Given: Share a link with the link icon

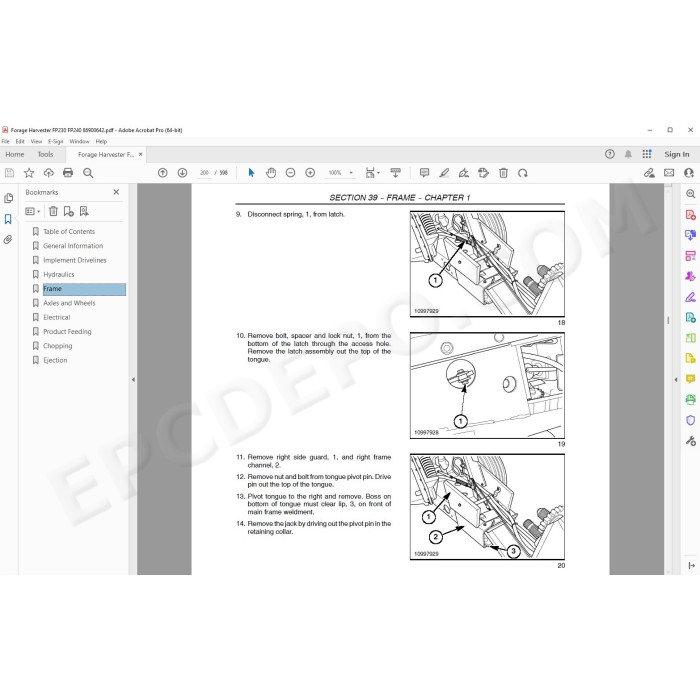Looking at the screenshot, I should tap(649, 173).
